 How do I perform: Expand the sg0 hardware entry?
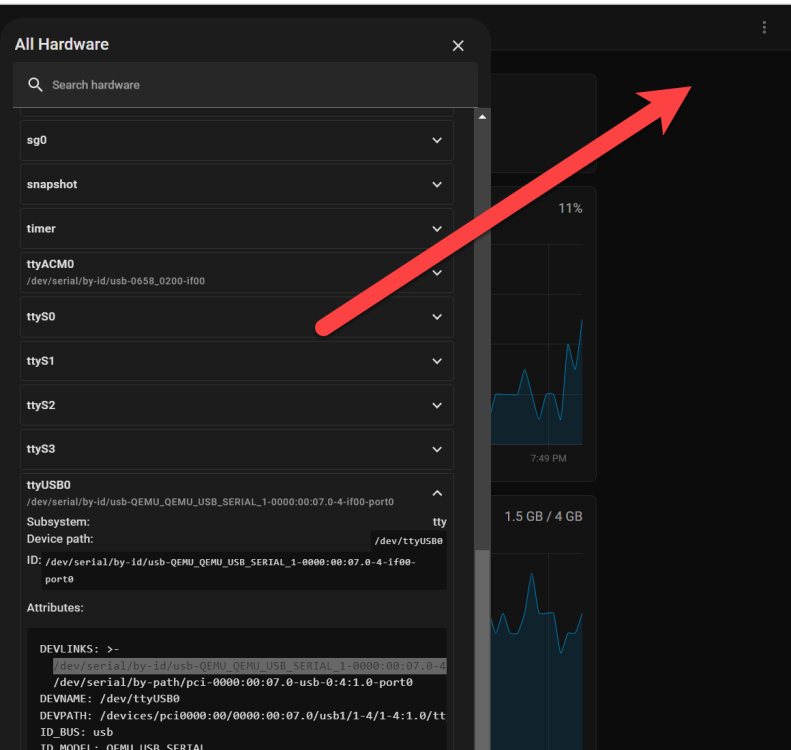pos(237,140)
